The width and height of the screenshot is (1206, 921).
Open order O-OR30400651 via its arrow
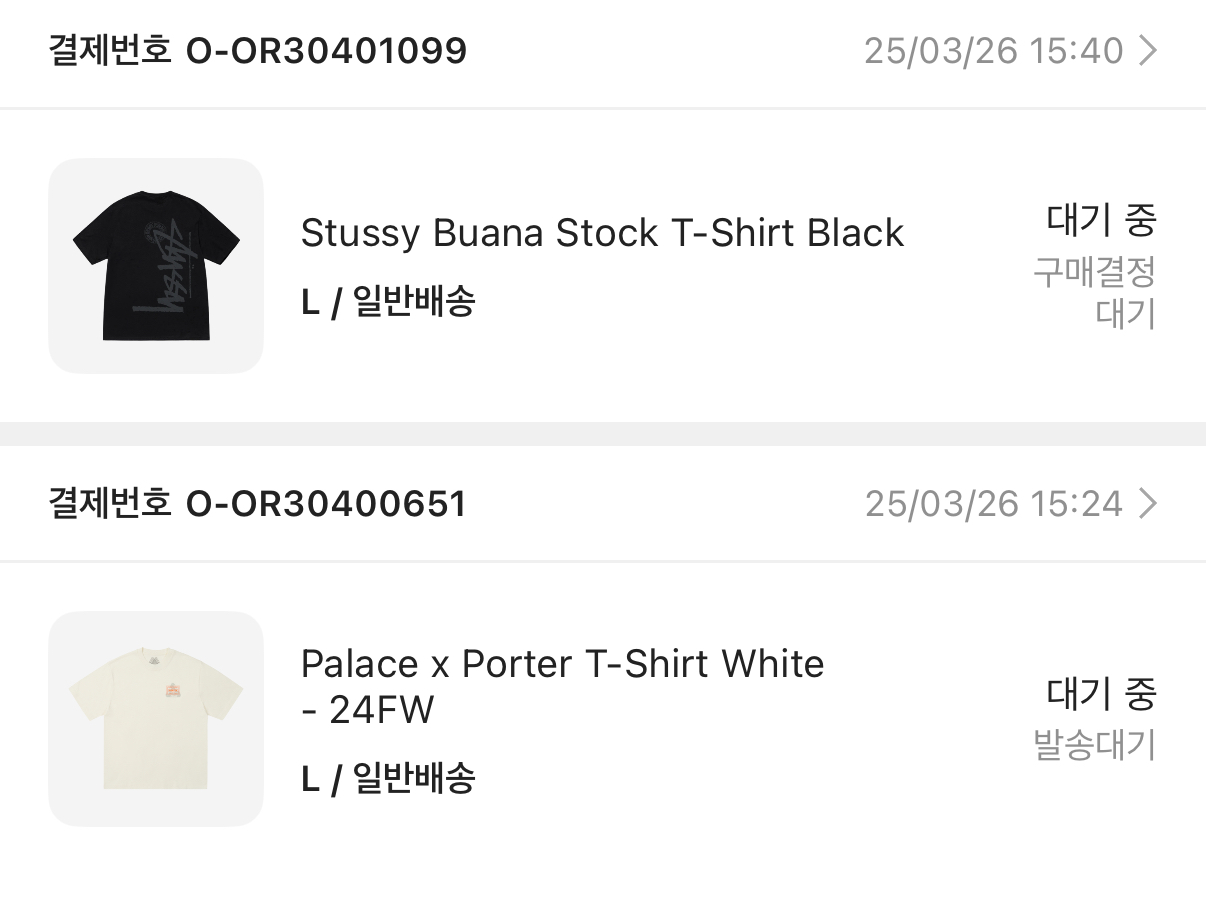point(1148,504)
